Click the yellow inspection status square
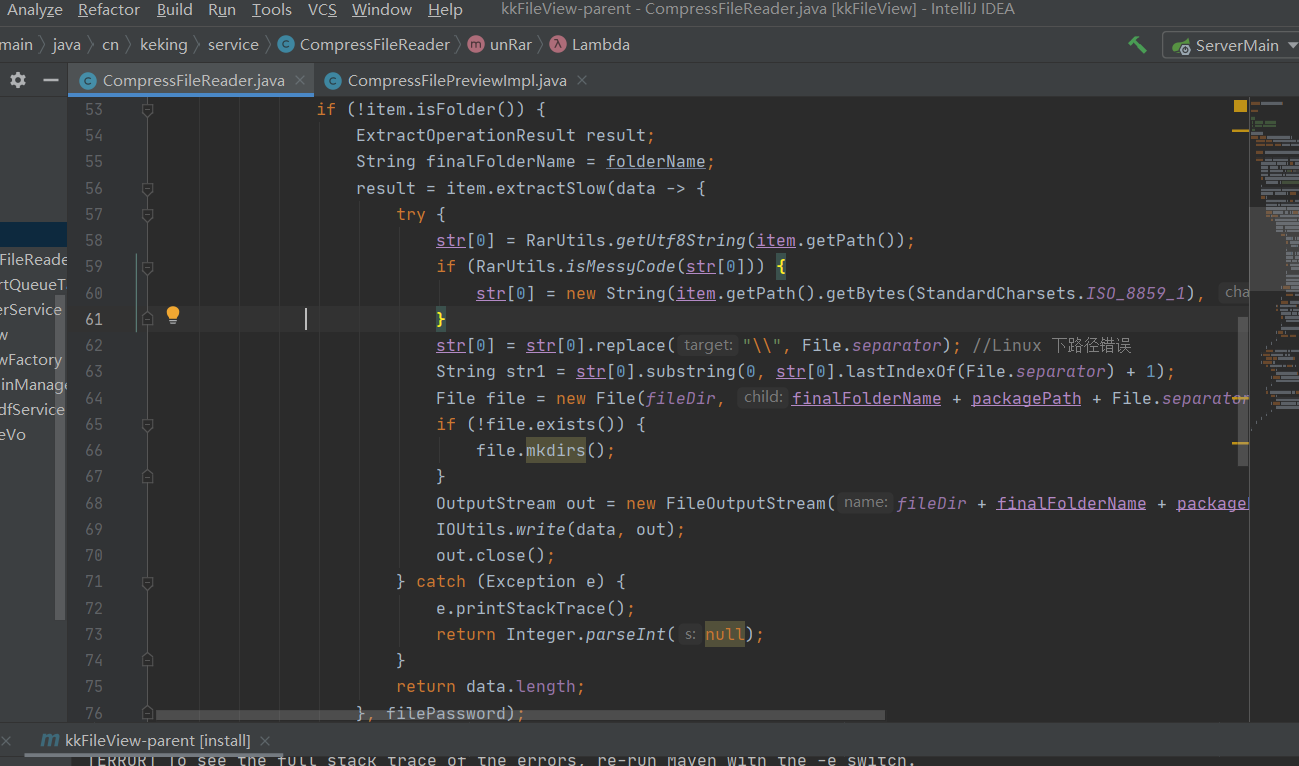The height and width of the screenshot is (766, 1299). (x=1240, y=106)
